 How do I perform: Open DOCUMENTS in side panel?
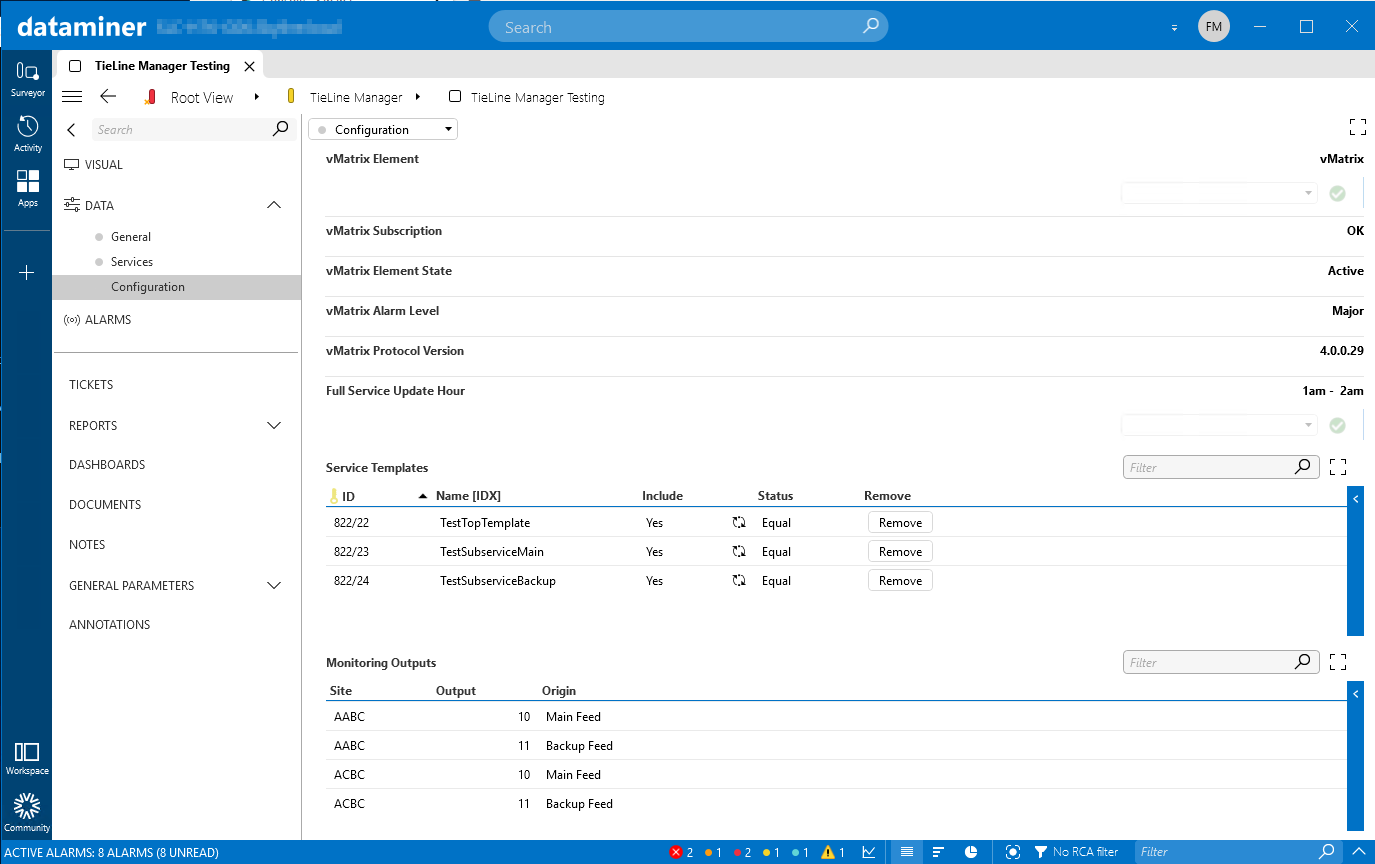105,505
